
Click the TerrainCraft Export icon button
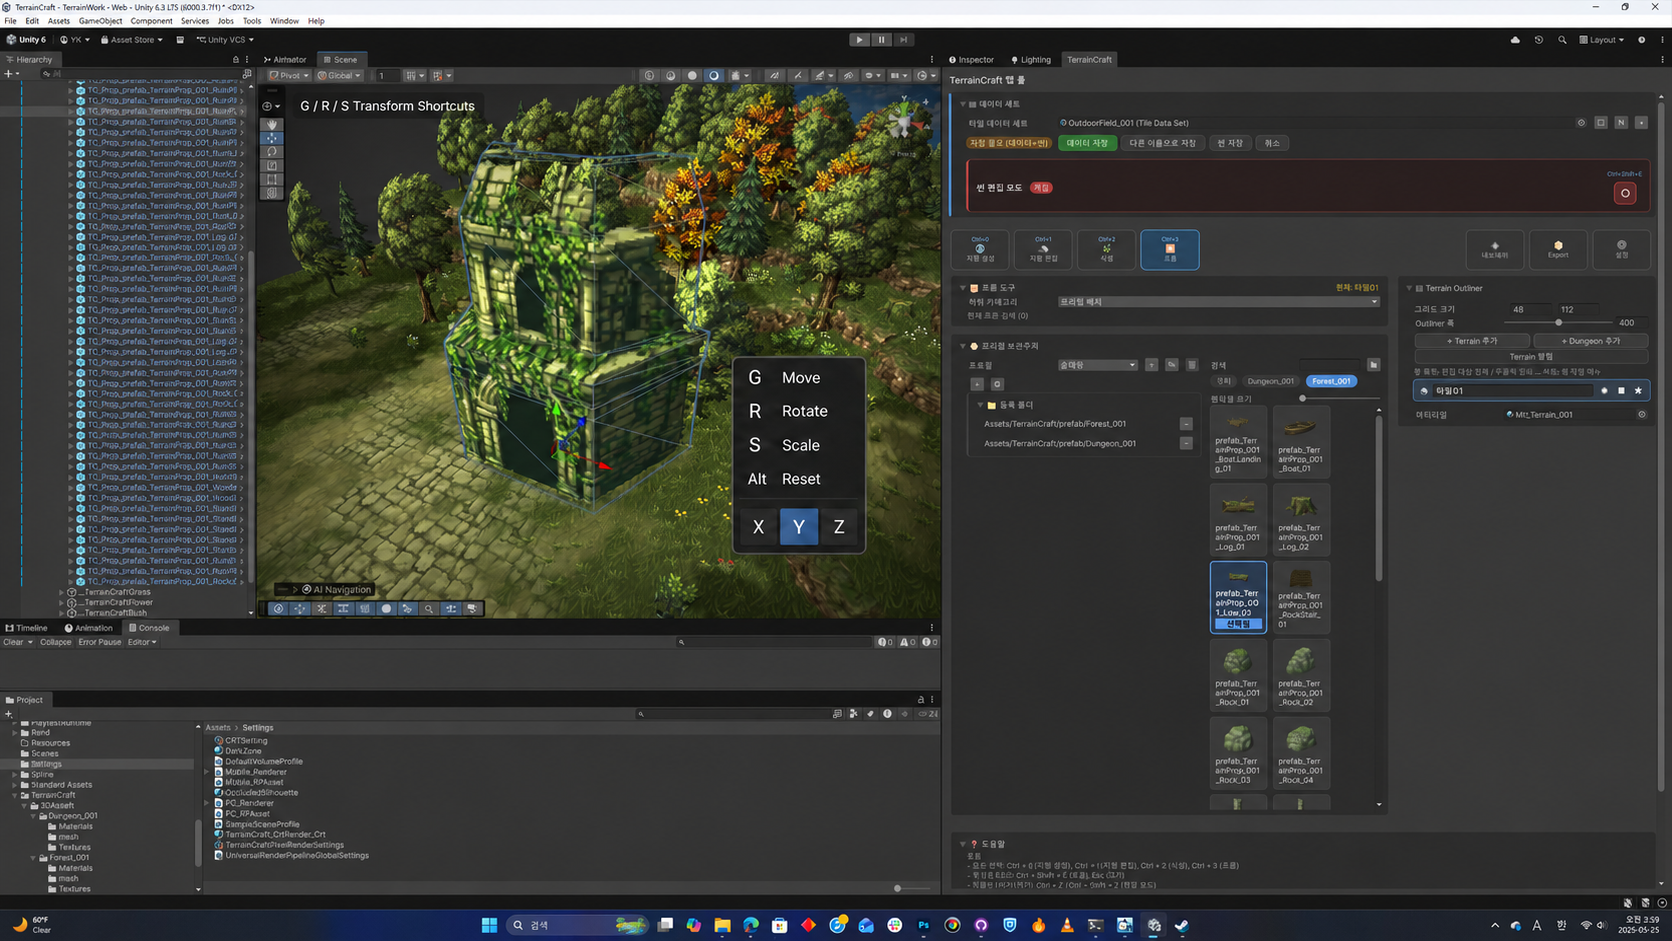point(1558,249)
